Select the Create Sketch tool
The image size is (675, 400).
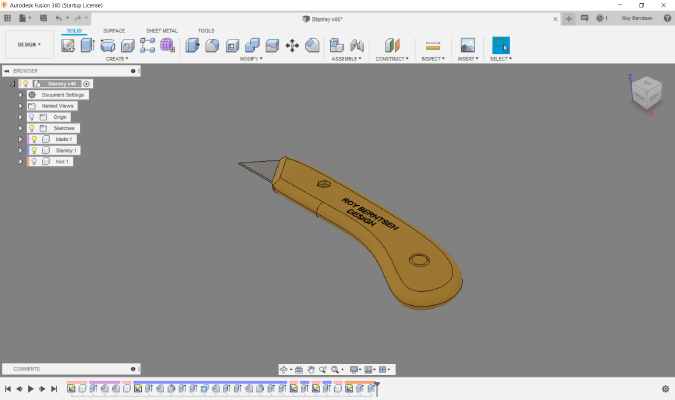[x=68, y=45]
